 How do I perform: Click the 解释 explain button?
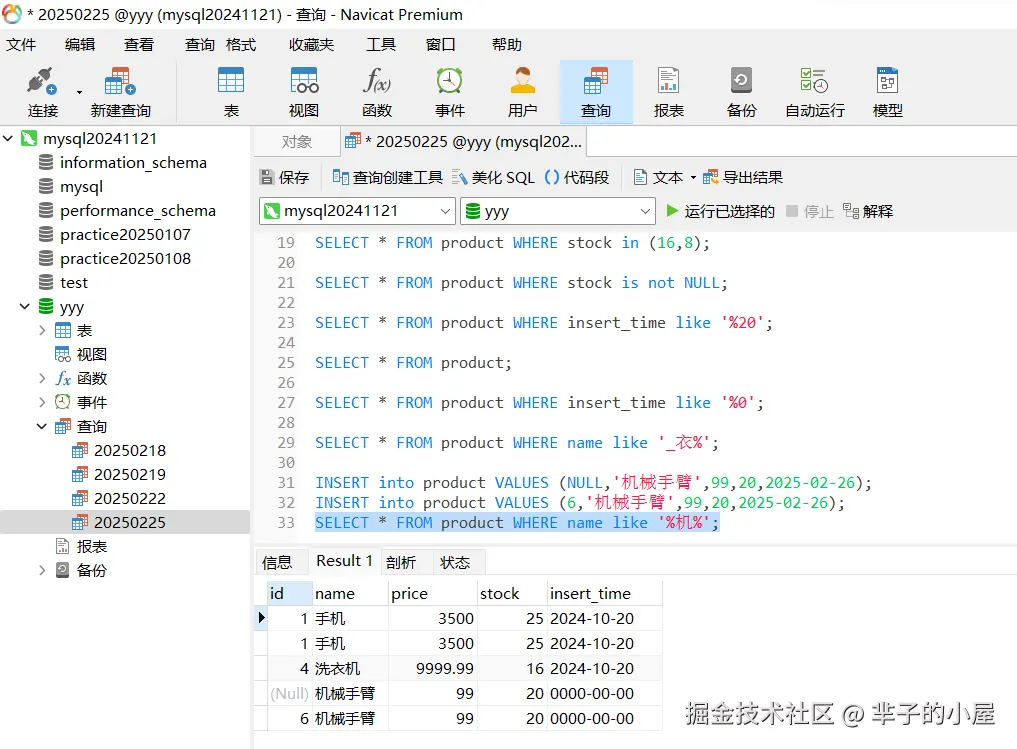click(868, 211)
